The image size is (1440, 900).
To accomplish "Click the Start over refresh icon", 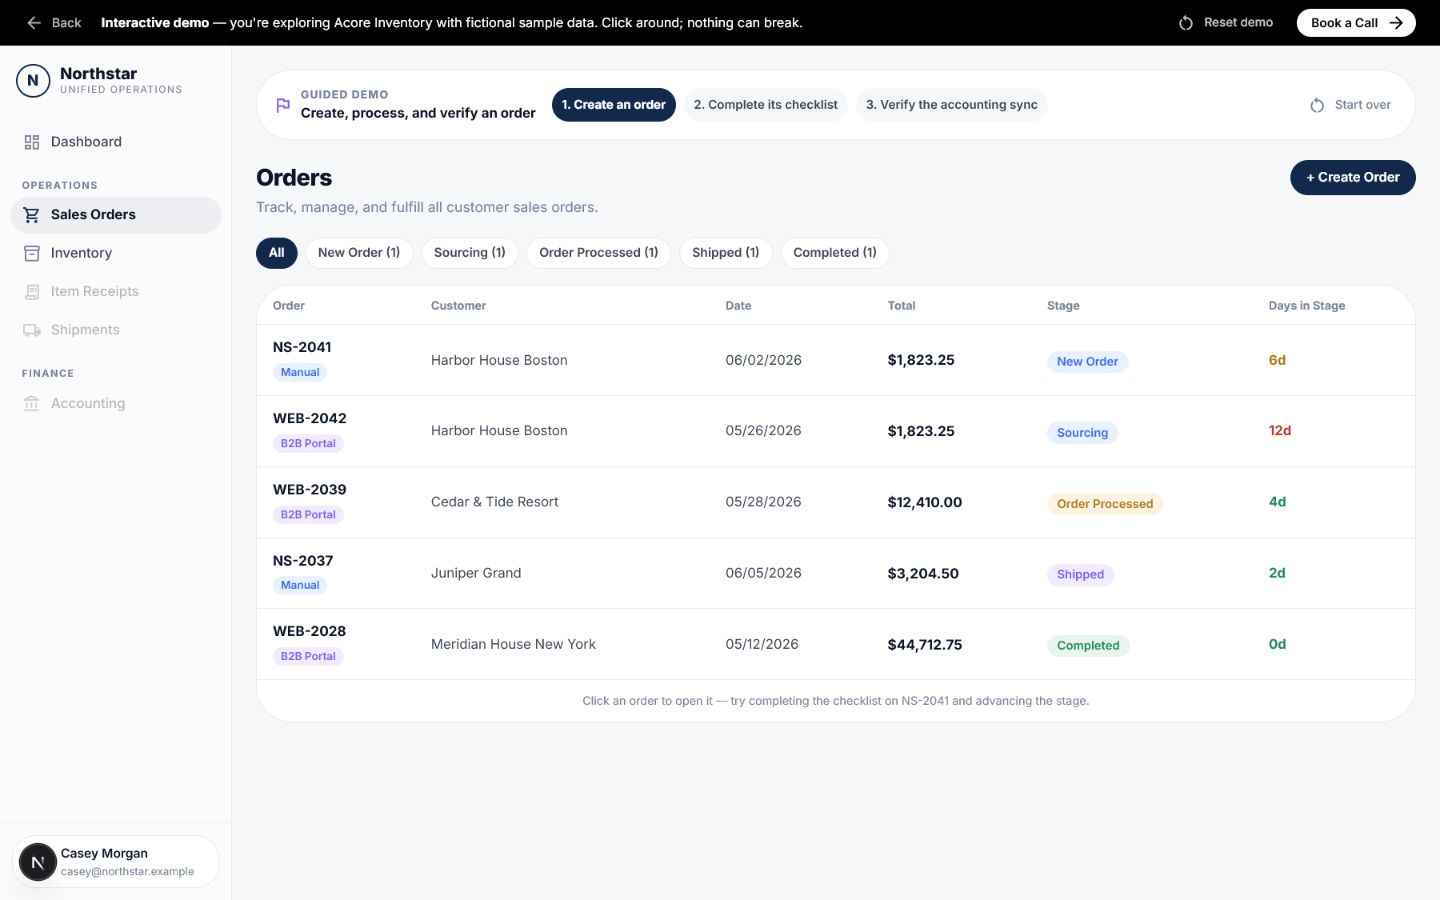I will click(x=1317, y=105).
